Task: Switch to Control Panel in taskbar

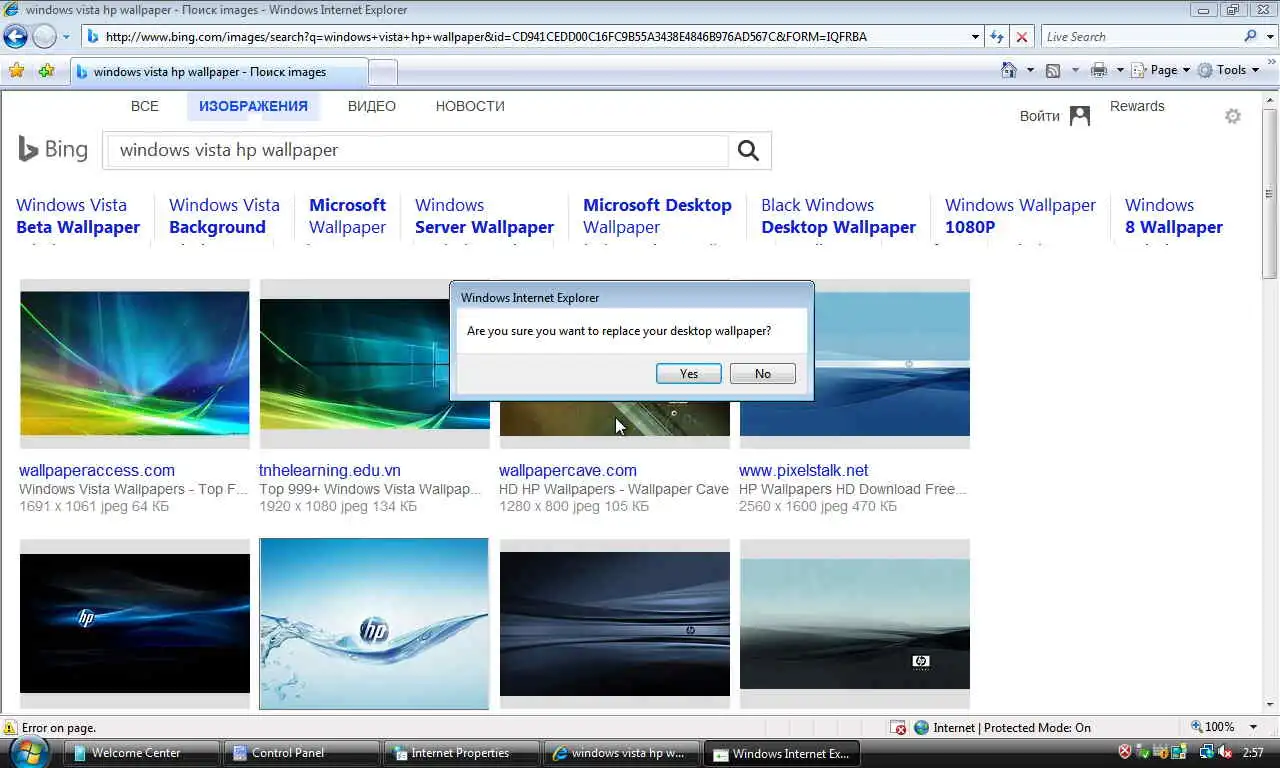Action: 302,753
